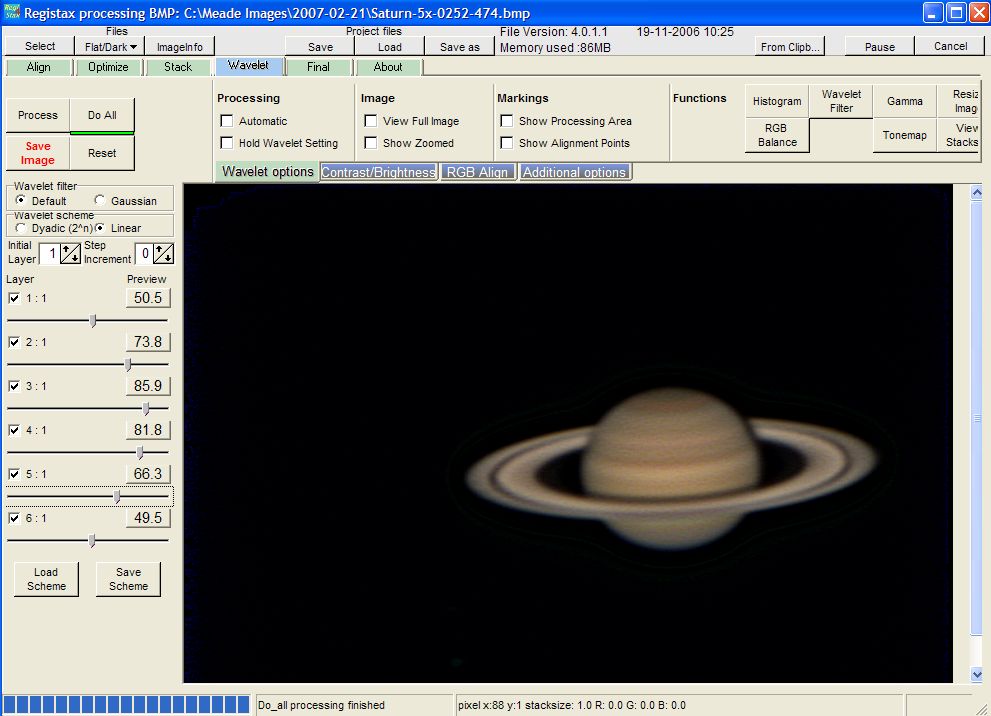
Task: Enable Show Zoomed checkbox
Action: pos(371,143)
